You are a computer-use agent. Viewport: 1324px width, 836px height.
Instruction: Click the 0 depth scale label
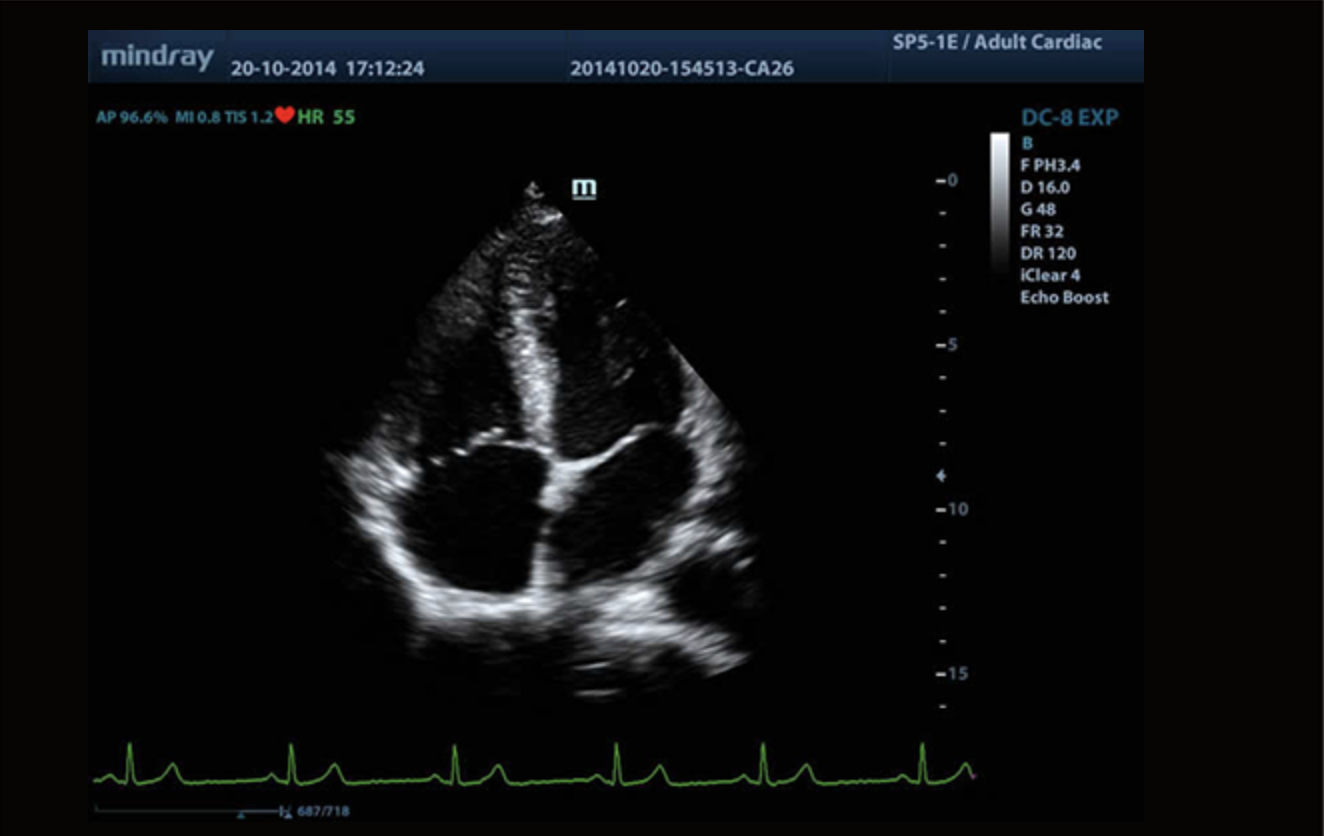coord(952,181)
